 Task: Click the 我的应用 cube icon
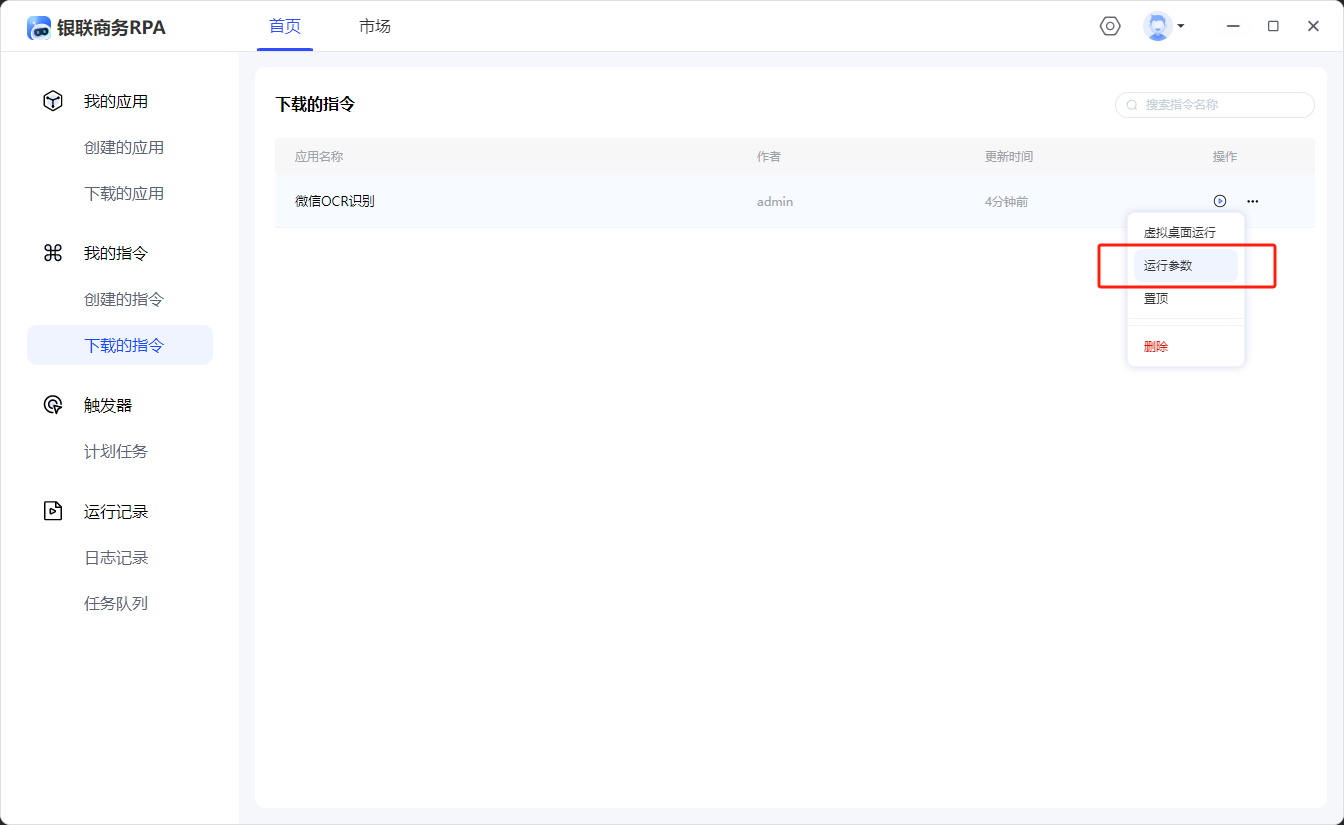53,101
